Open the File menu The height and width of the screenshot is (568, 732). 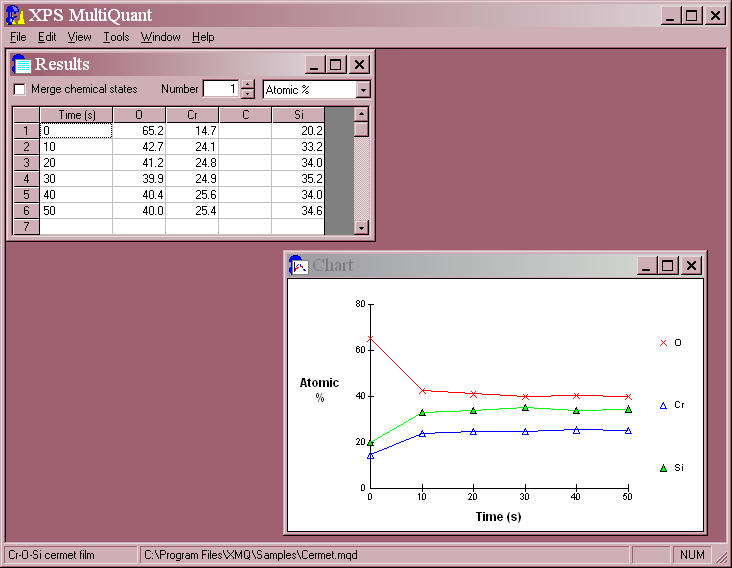pyautogui.click(x=18, y=37)
